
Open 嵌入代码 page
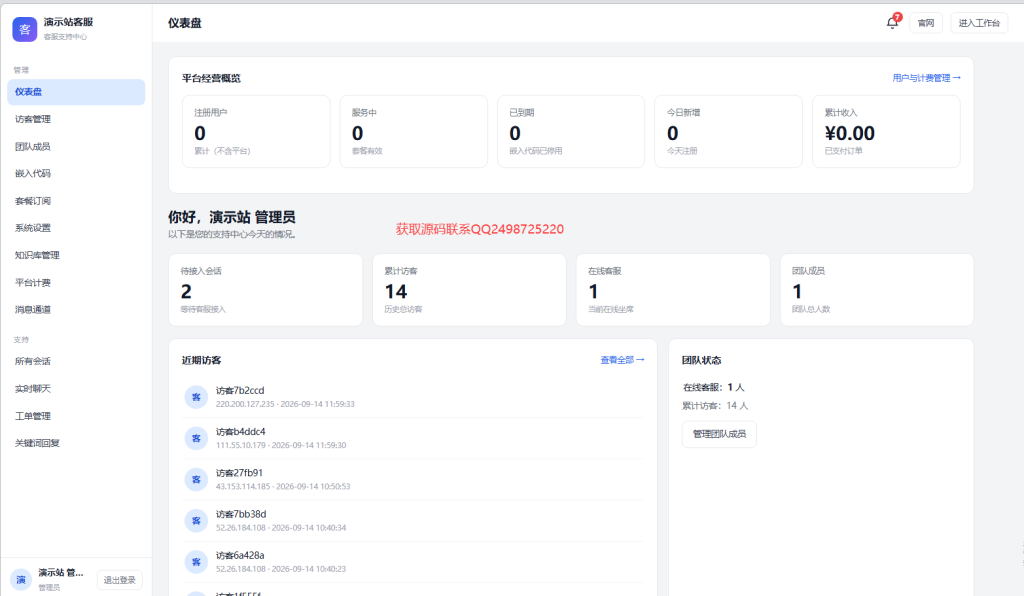tap(76, 174)
